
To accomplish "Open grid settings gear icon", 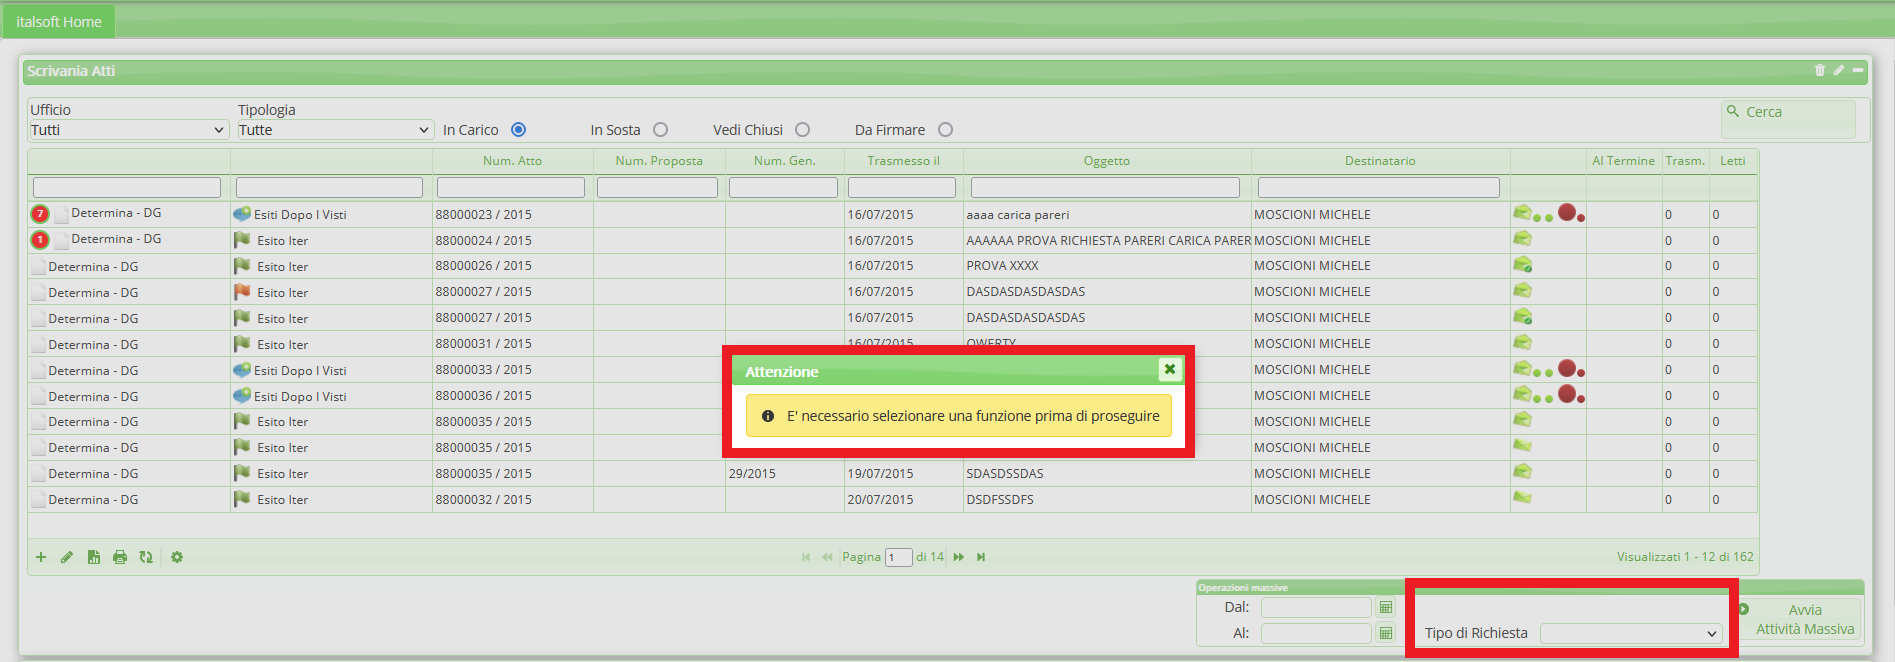I will pyautogui.click(x=177, y=557).
